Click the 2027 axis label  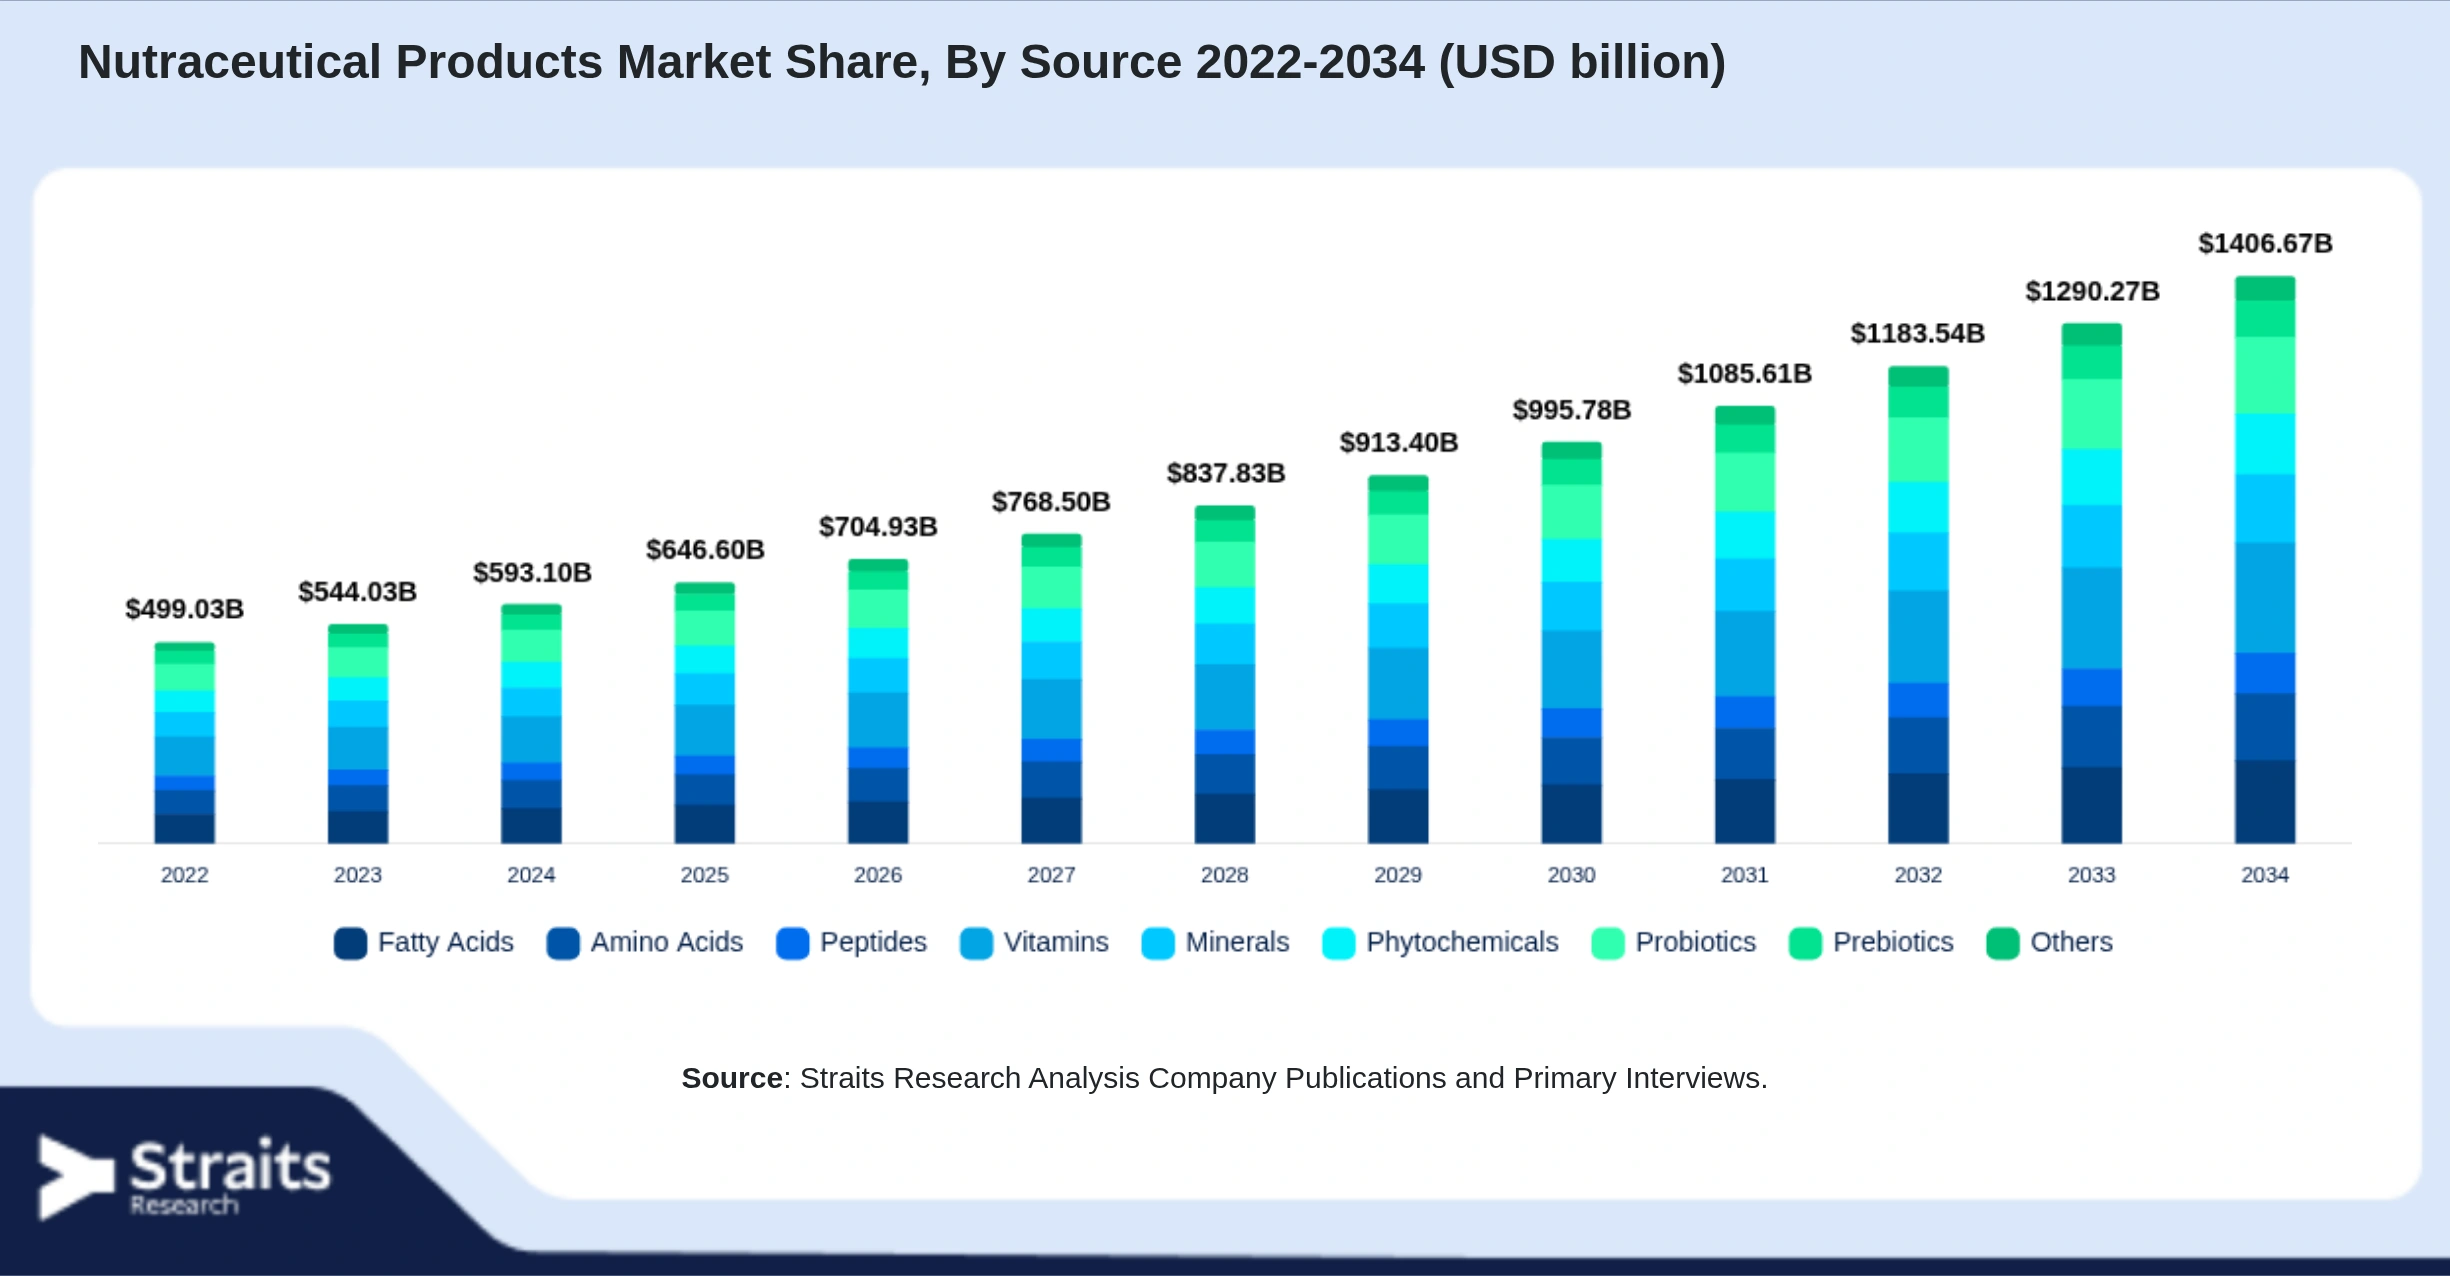point(1052,875)
